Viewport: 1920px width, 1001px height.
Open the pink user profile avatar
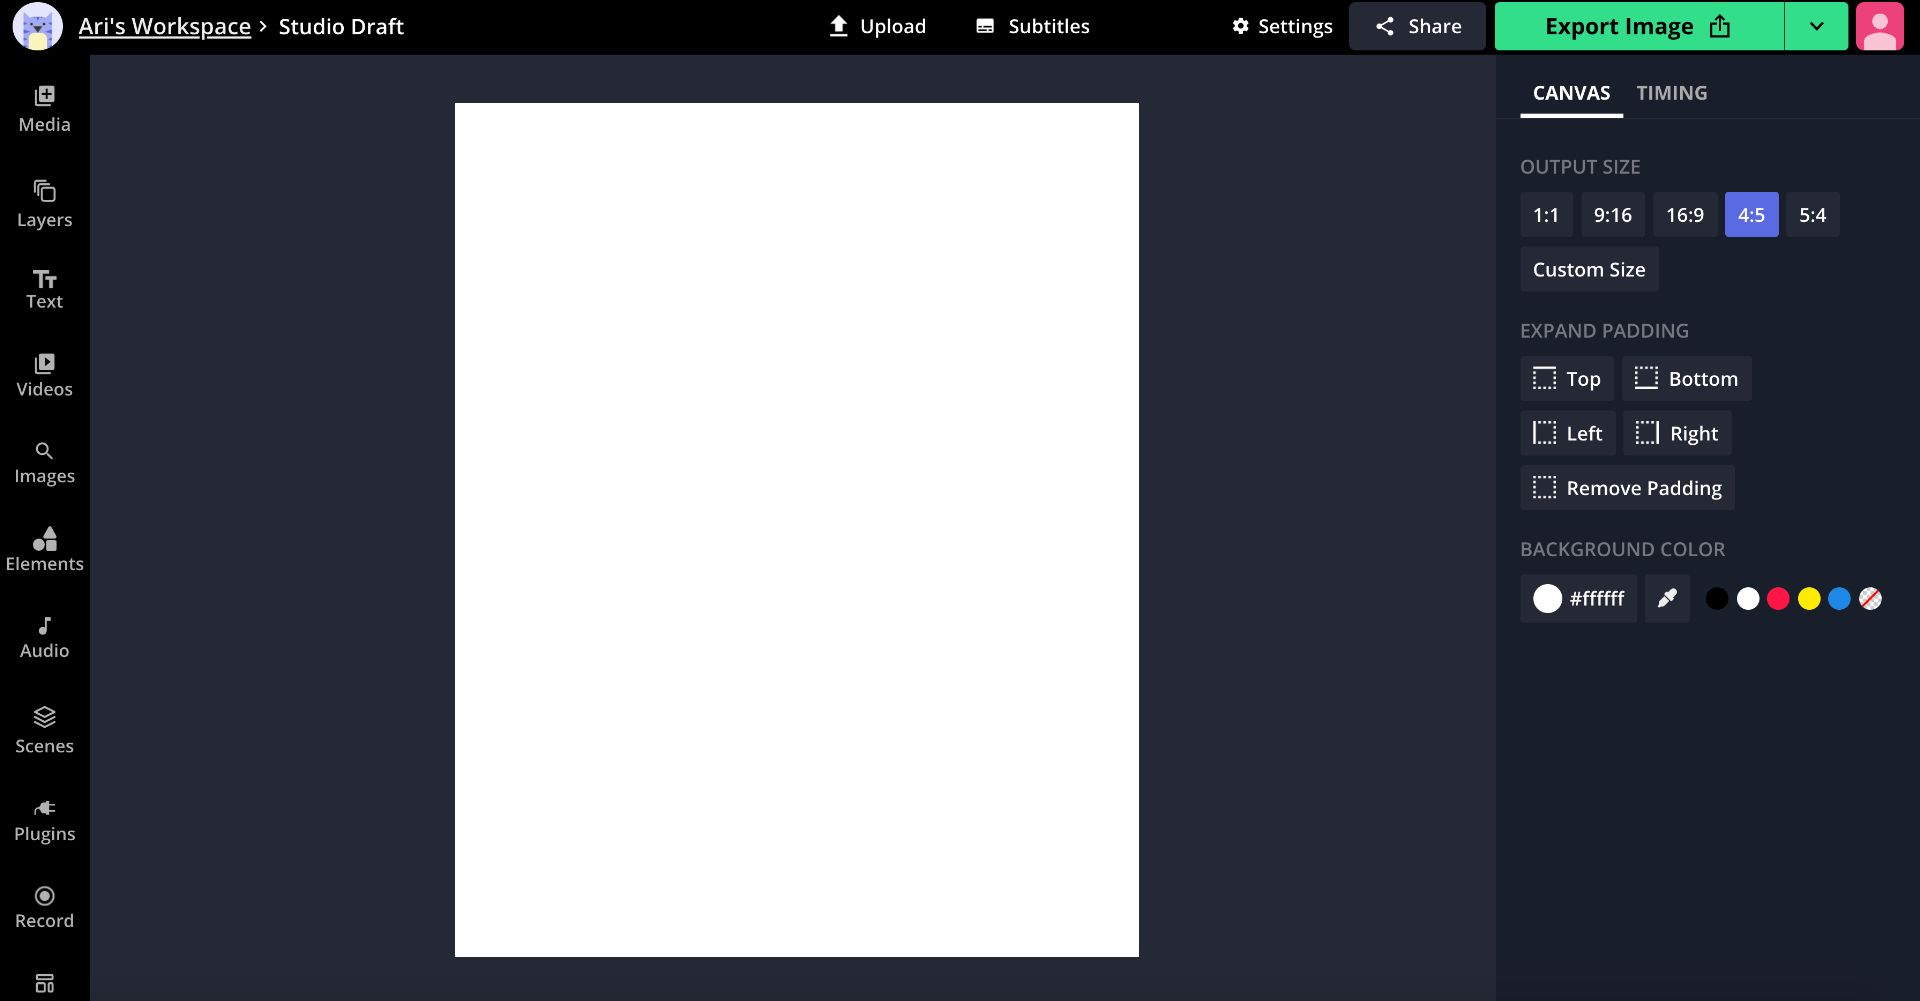point(1880,26)
